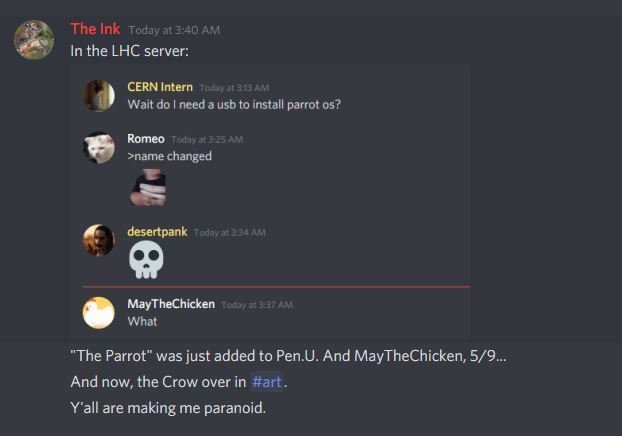Click the "Wait do I need a usb" message
The height and width of the screenshot is (436, 622).
pos(234,104)
